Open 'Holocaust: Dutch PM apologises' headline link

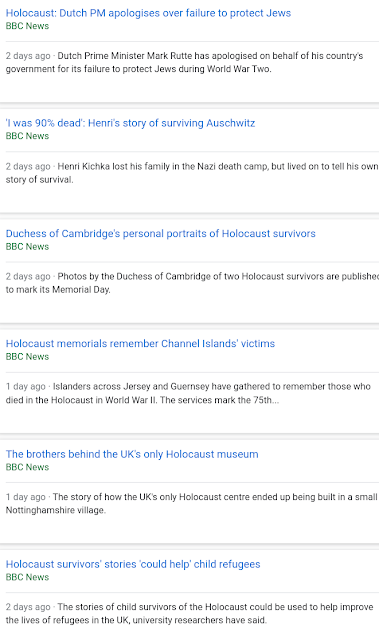pos(148,13)
